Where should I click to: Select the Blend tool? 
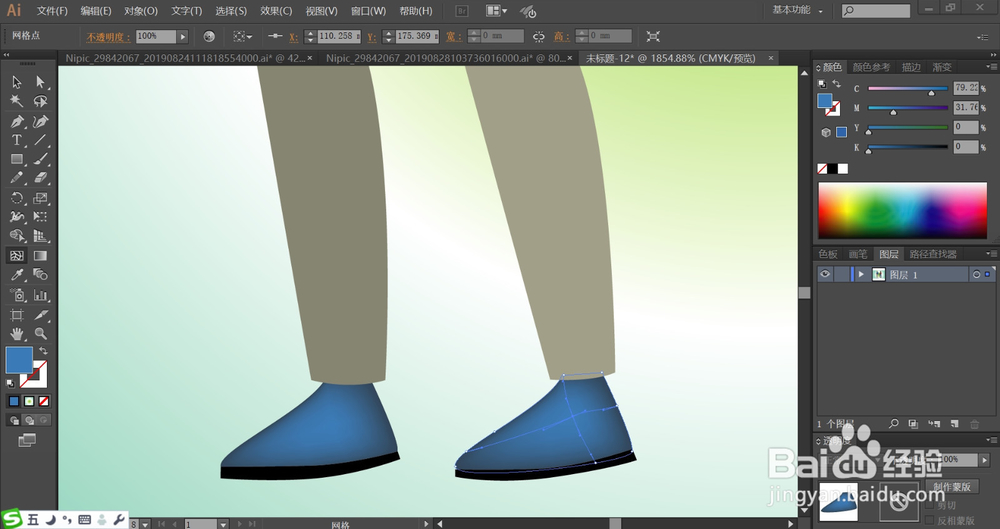pos(40,274)
